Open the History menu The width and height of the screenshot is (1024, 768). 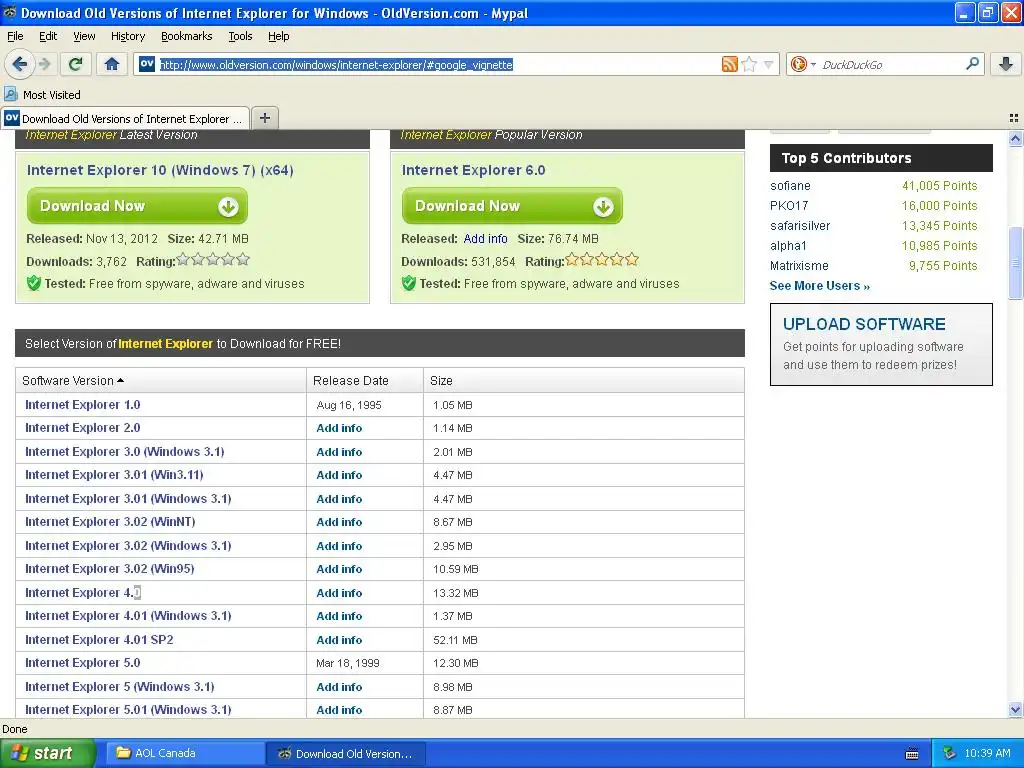(127, 36)
